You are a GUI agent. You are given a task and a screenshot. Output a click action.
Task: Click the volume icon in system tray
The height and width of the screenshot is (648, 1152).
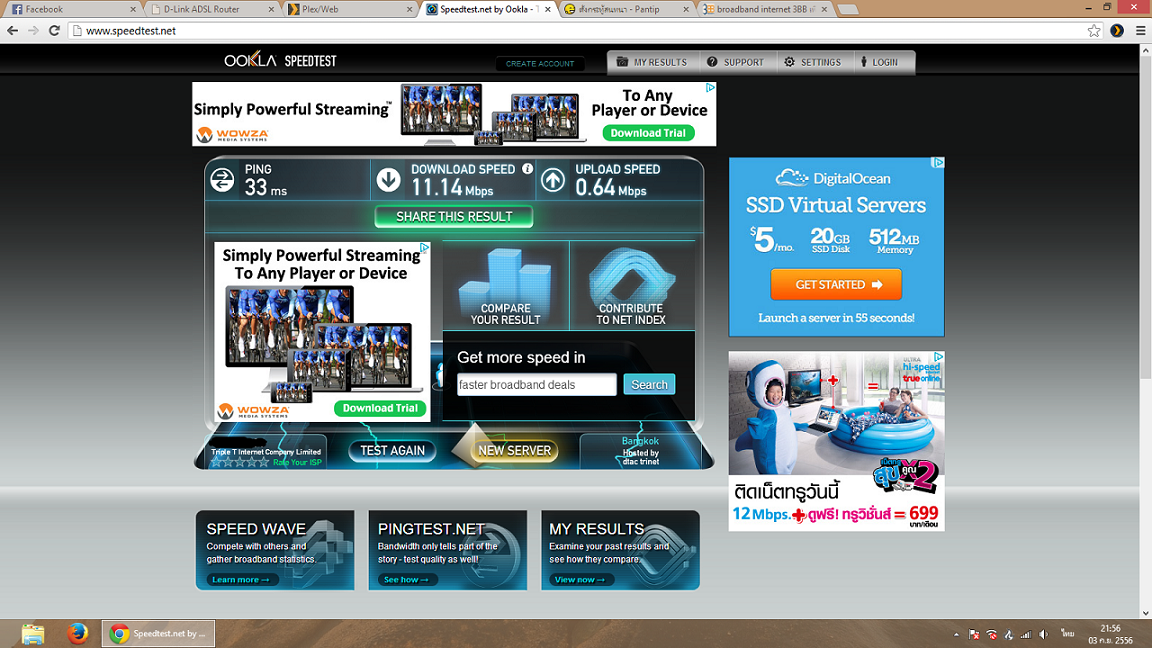point(1044,634)
